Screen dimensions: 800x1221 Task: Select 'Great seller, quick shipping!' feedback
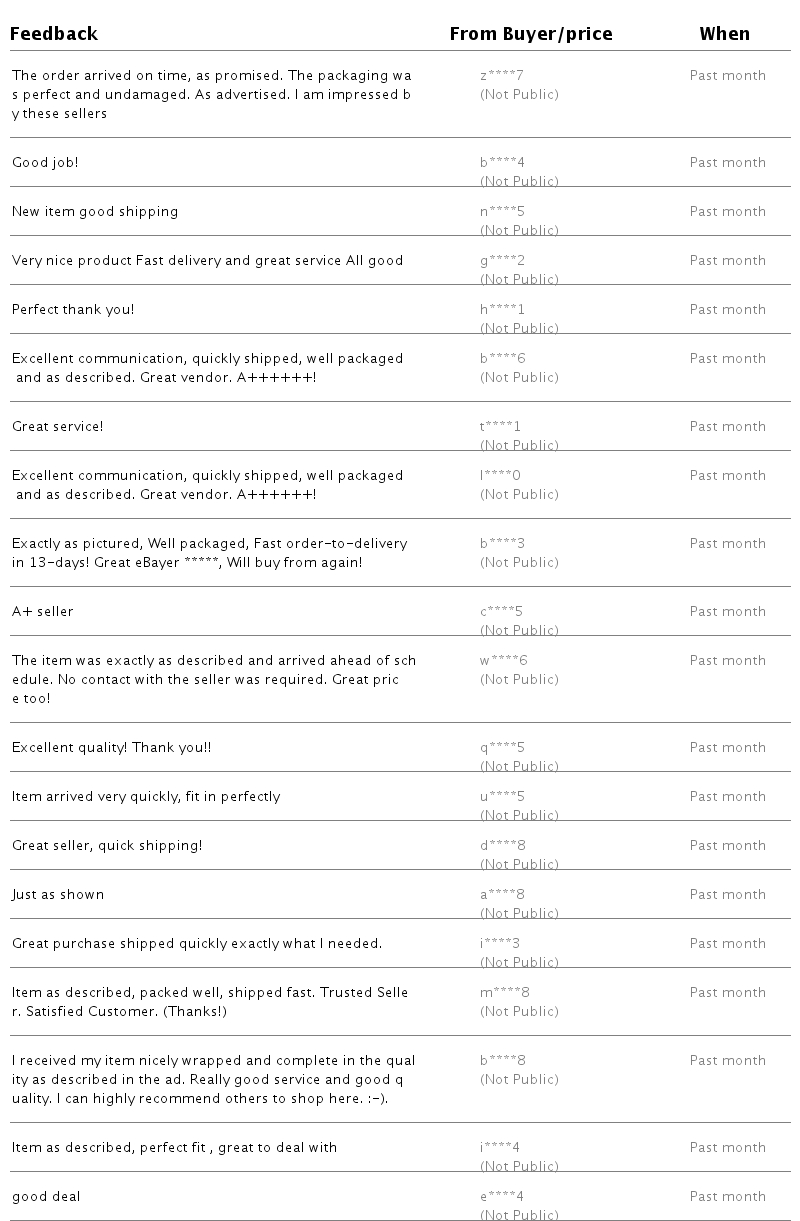(107, 845)
